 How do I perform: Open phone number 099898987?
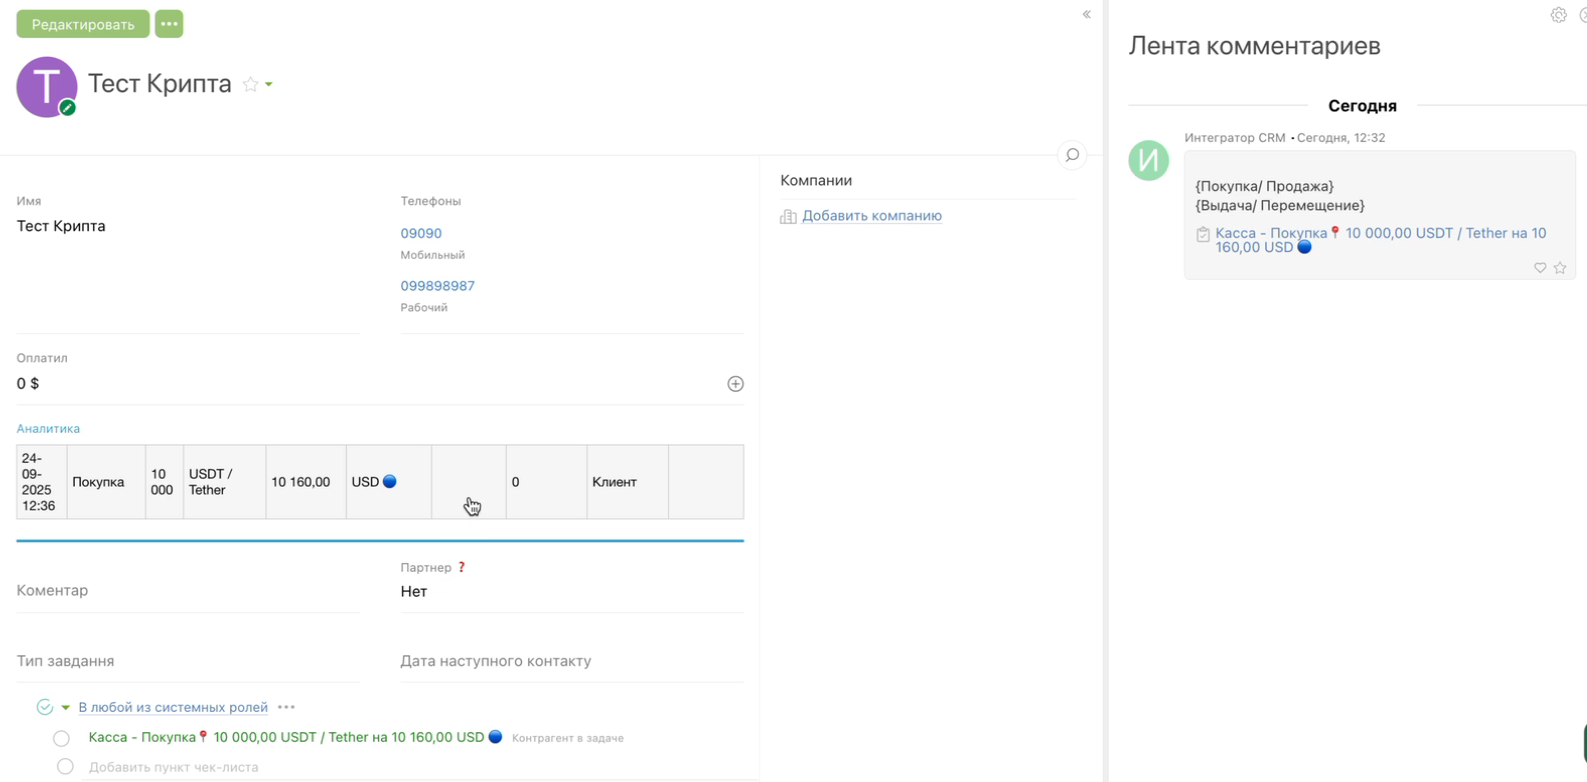coord(437,286)
